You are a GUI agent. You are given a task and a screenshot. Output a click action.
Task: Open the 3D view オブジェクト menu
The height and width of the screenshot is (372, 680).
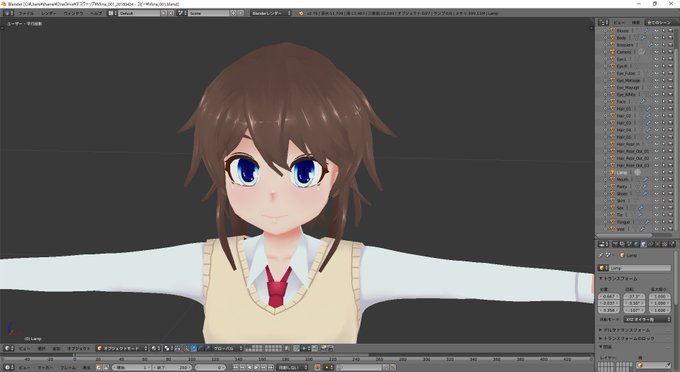click(x=78, y=349)
